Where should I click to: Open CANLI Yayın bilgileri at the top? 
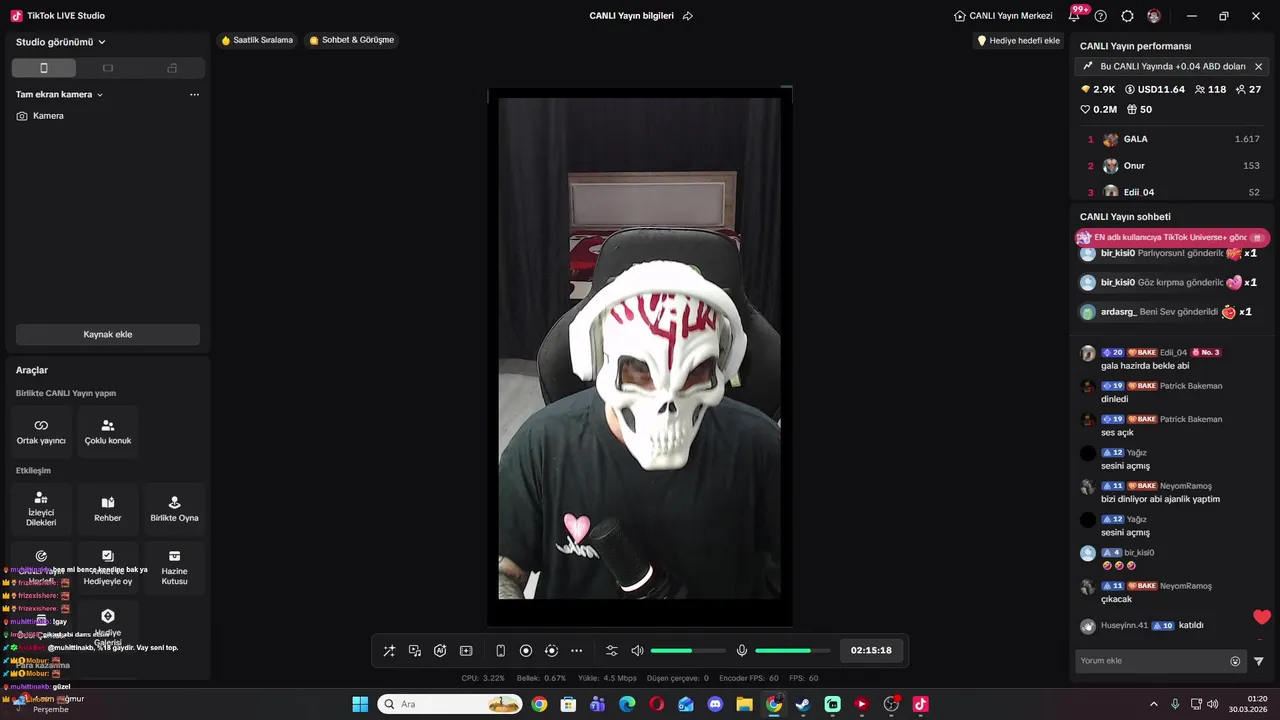point(631,16)
